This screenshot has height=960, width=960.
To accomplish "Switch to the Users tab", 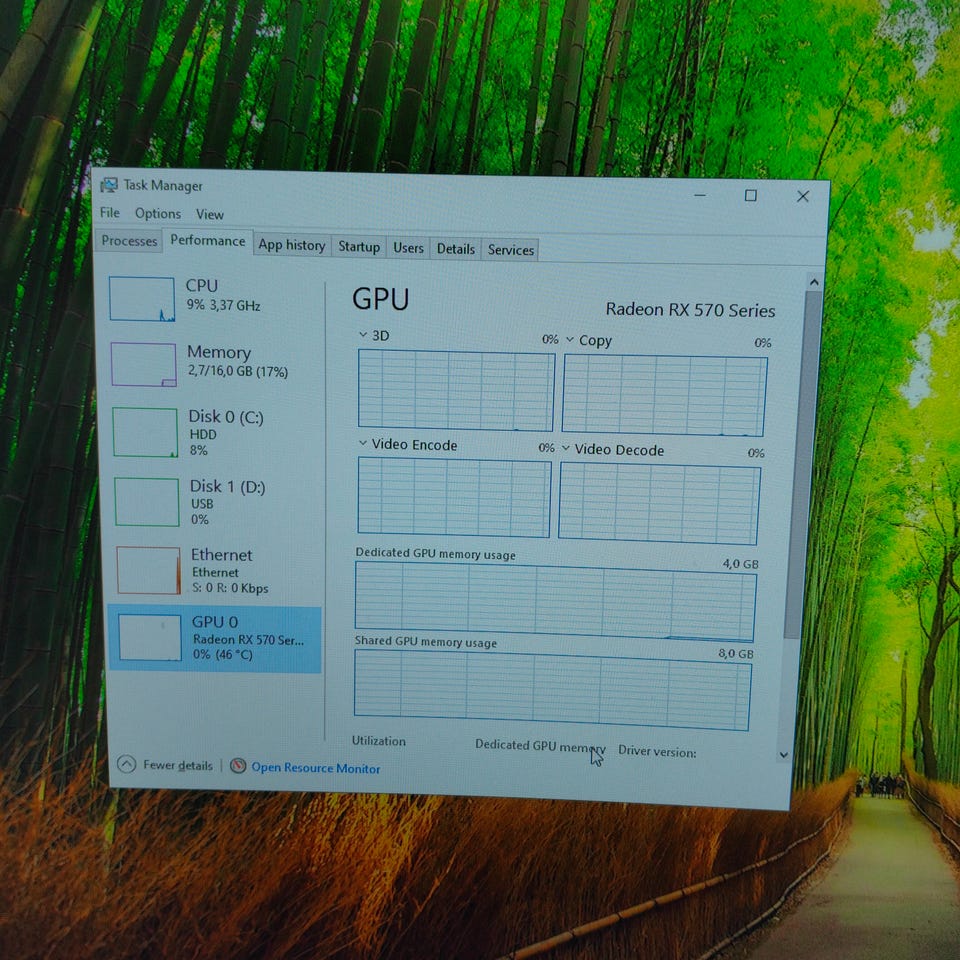I will click(x=408, y=248).
